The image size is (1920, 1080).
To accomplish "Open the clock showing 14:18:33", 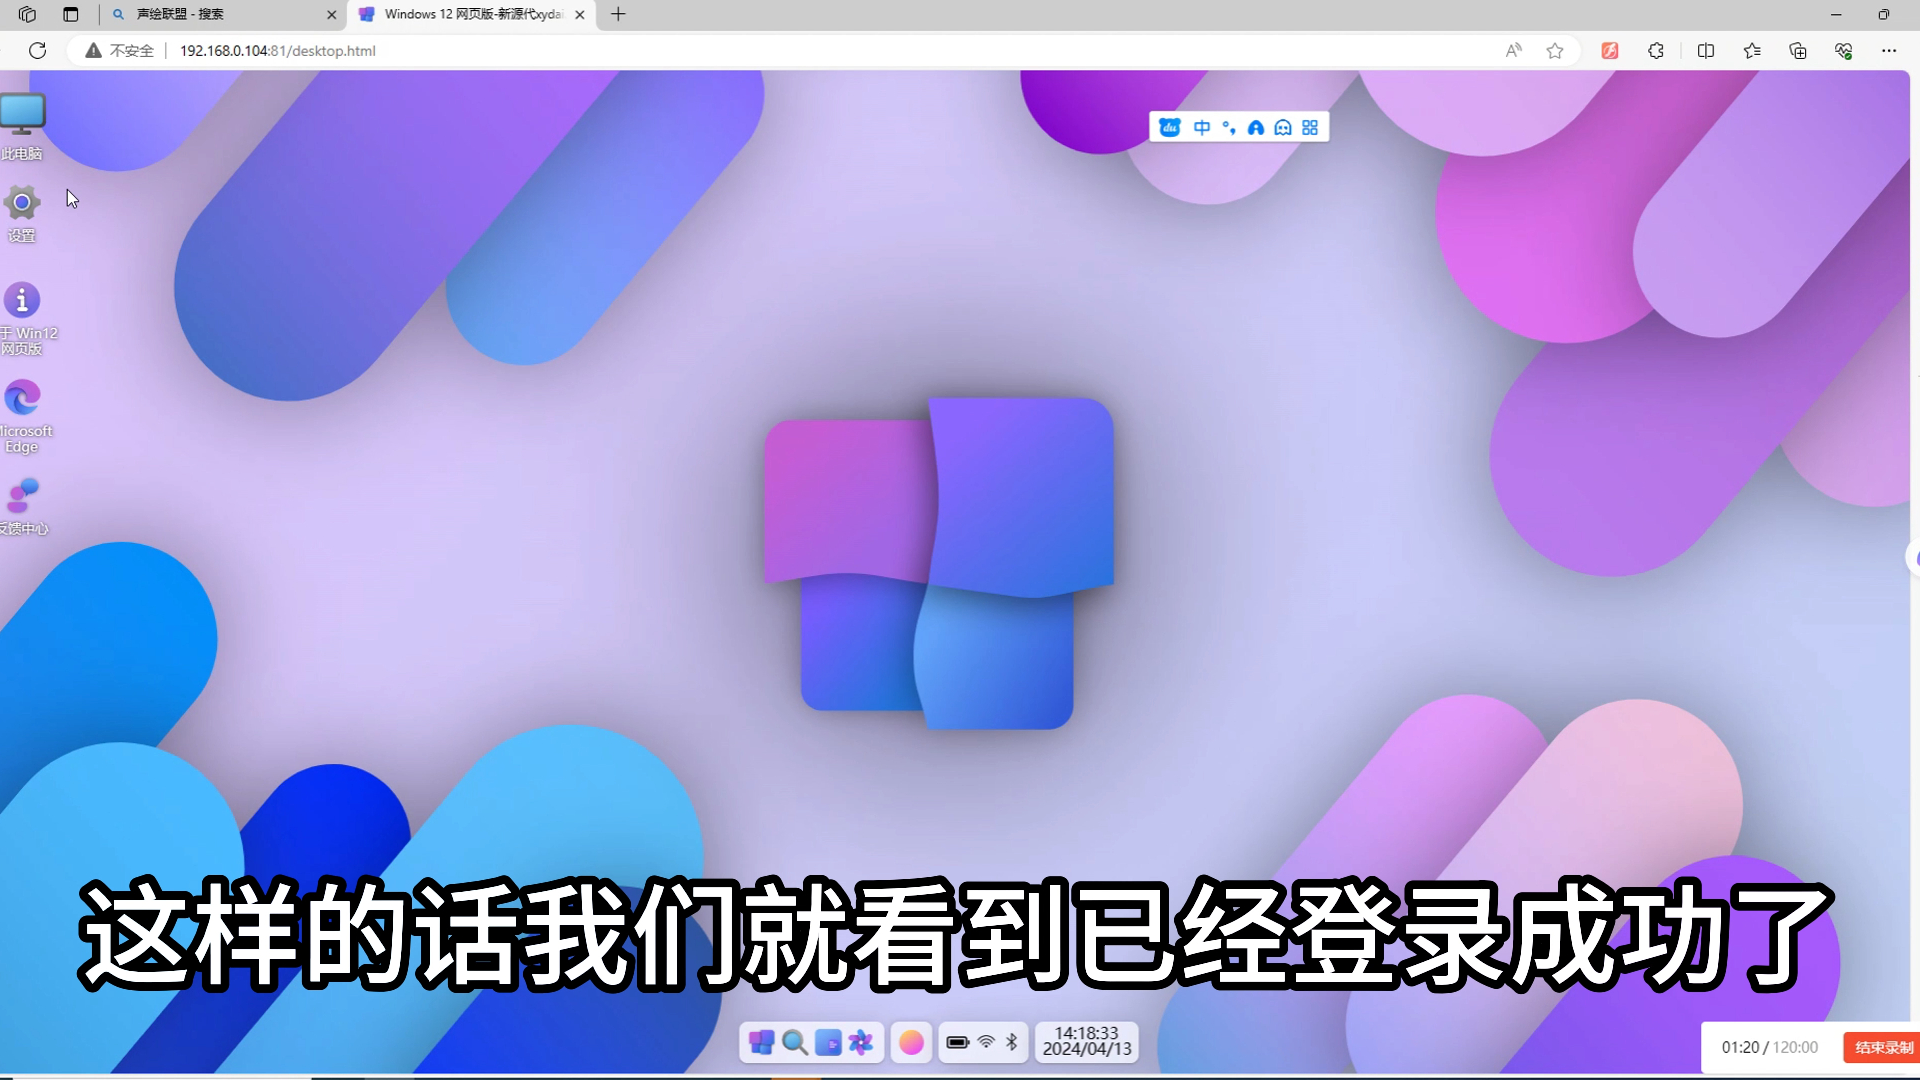I will click(x=1087, y=1042).
